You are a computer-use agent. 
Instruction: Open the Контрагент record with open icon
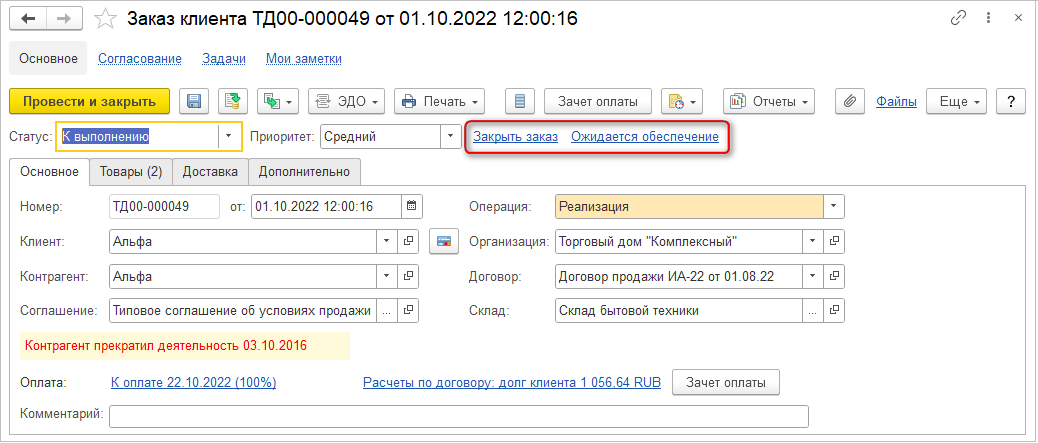click(408, 275)
